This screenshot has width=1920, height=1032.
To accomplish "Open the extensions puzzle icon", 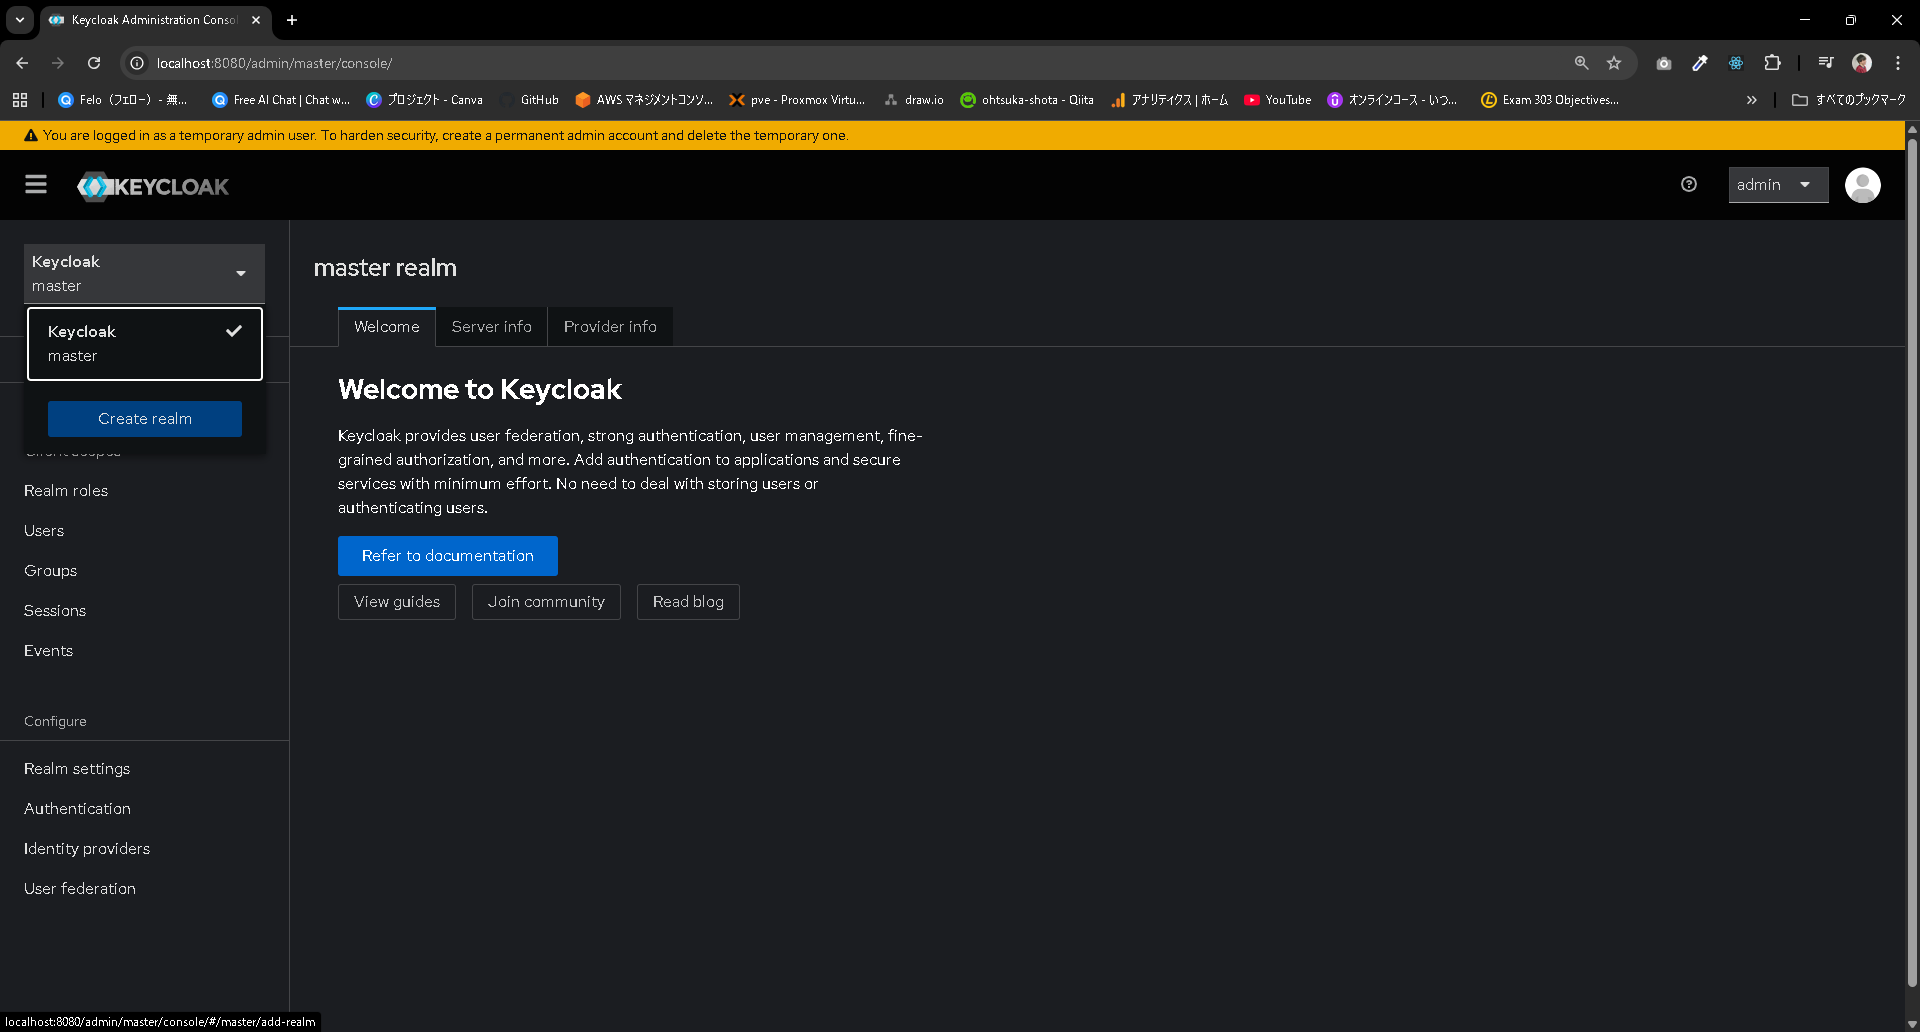I will [x=1772, y=63].
